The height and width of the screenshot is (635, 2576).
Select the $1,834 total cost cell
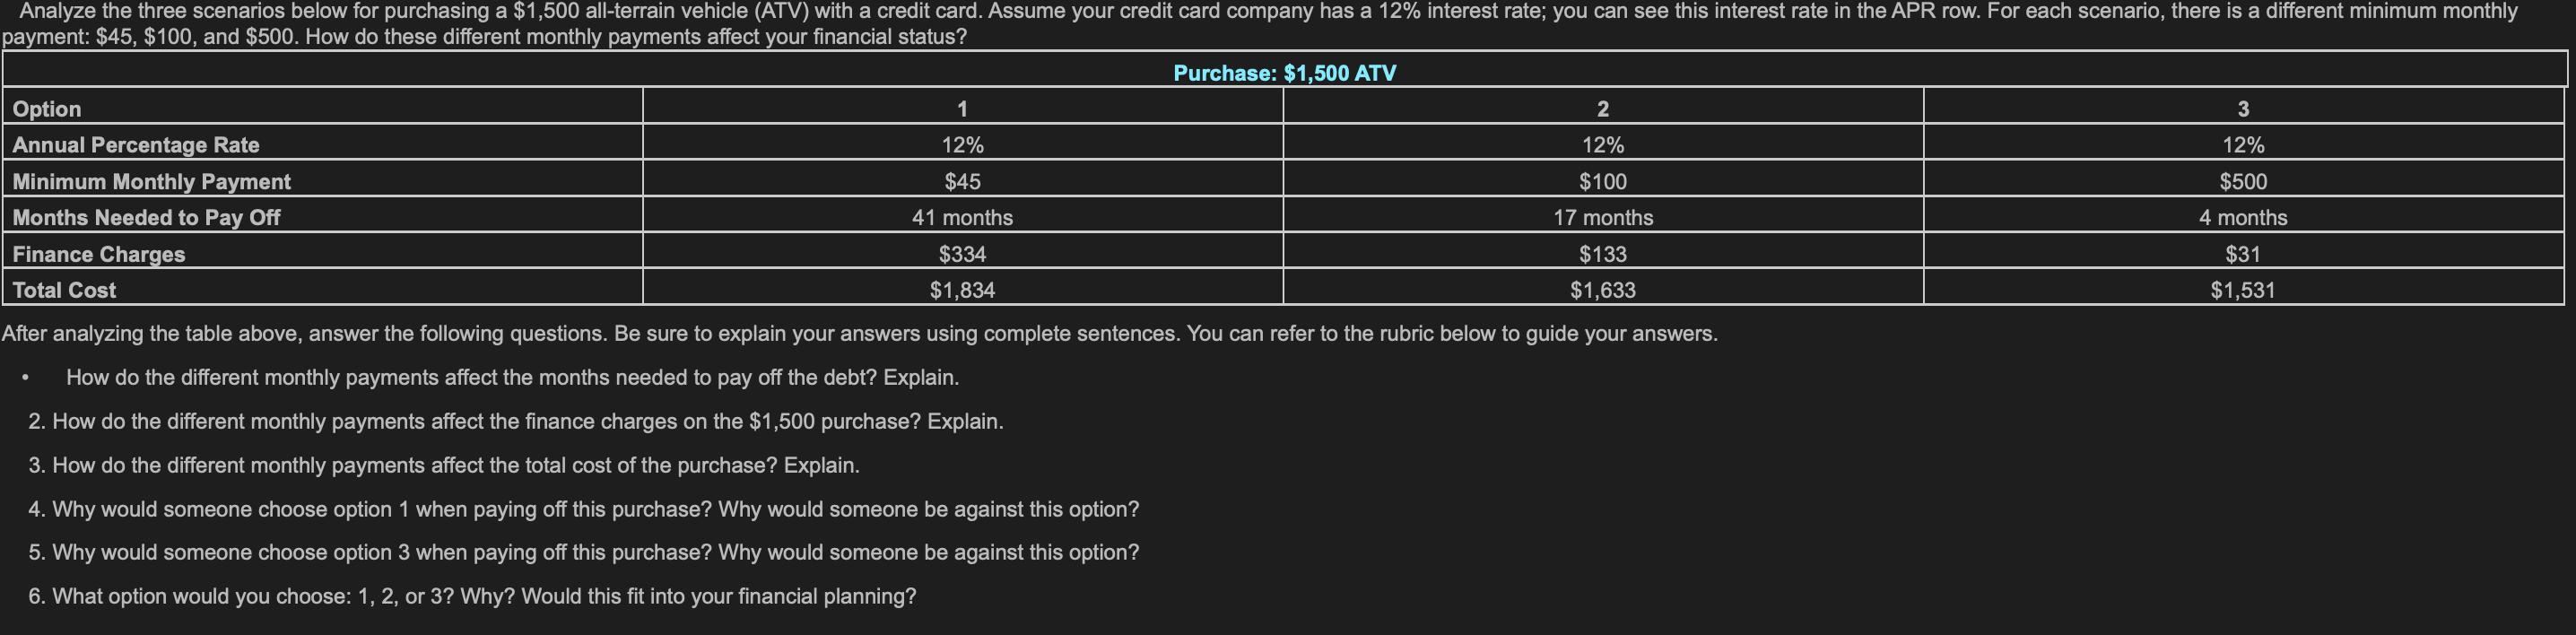[962, 290]
